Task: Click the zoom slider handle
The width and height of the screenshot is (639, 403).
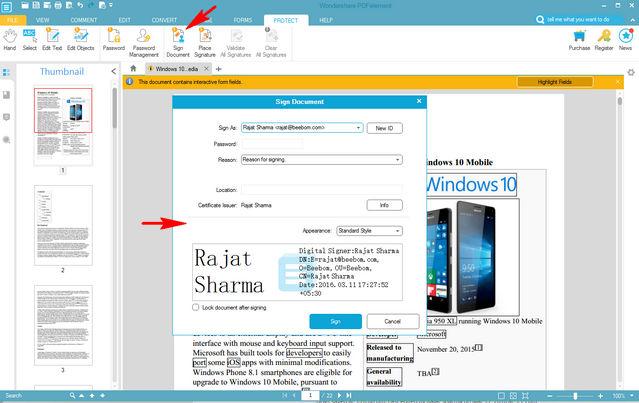Action: click(x=575, y=396)
